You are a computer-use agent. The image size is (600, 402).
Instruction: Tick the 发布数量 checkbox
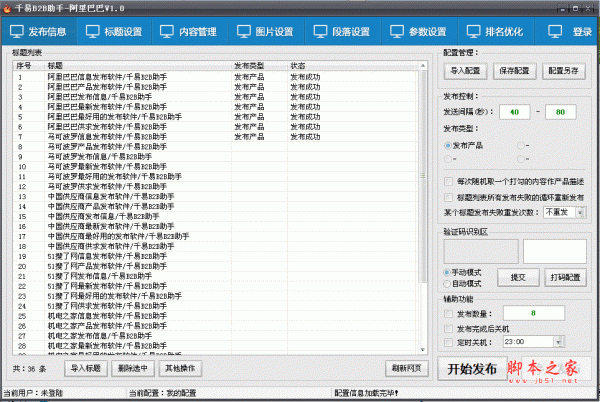click(x=448, y=314)
